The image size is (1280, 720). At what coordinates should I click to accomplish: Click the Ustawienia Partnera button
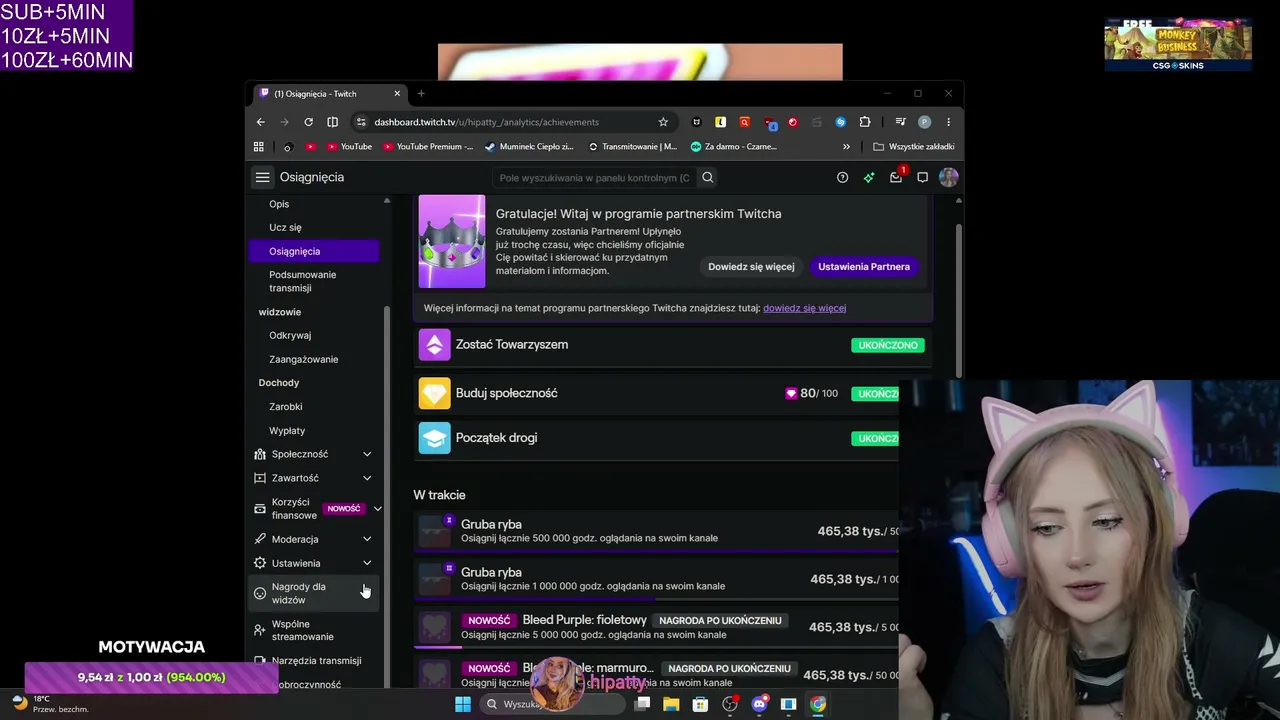pos(864,267)
